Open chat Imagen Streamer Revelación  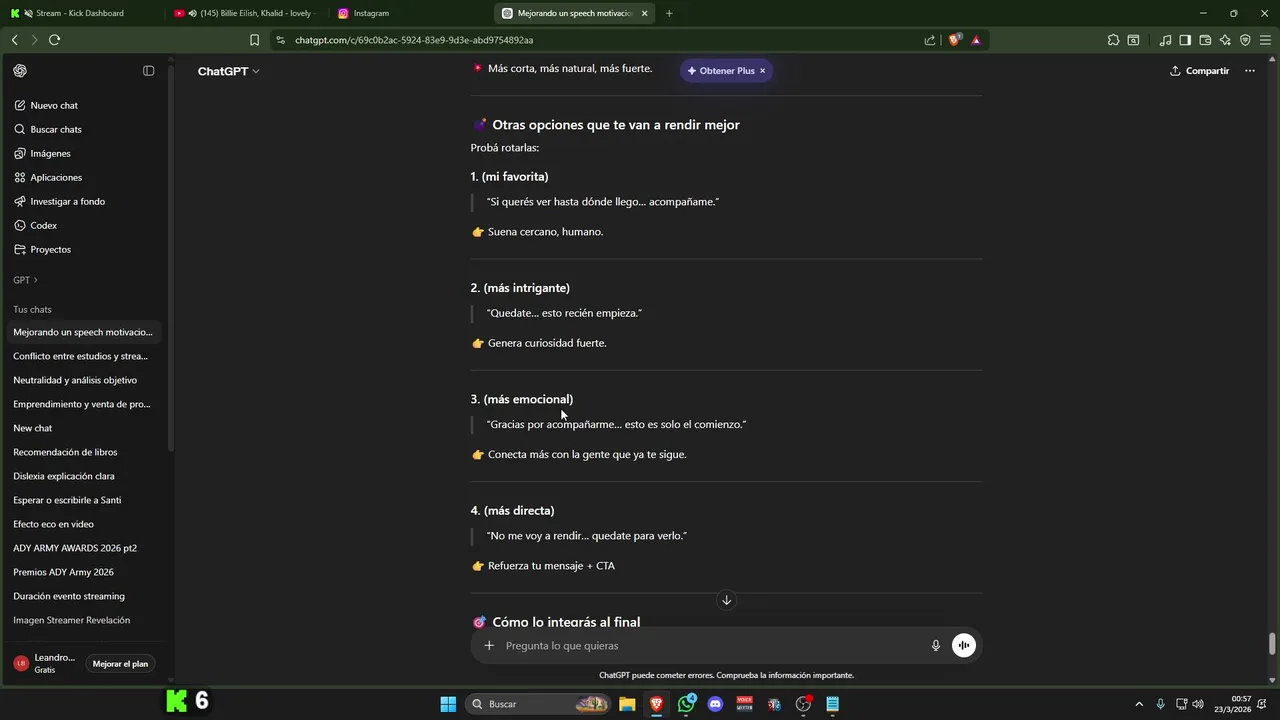[x=84, y=620]
